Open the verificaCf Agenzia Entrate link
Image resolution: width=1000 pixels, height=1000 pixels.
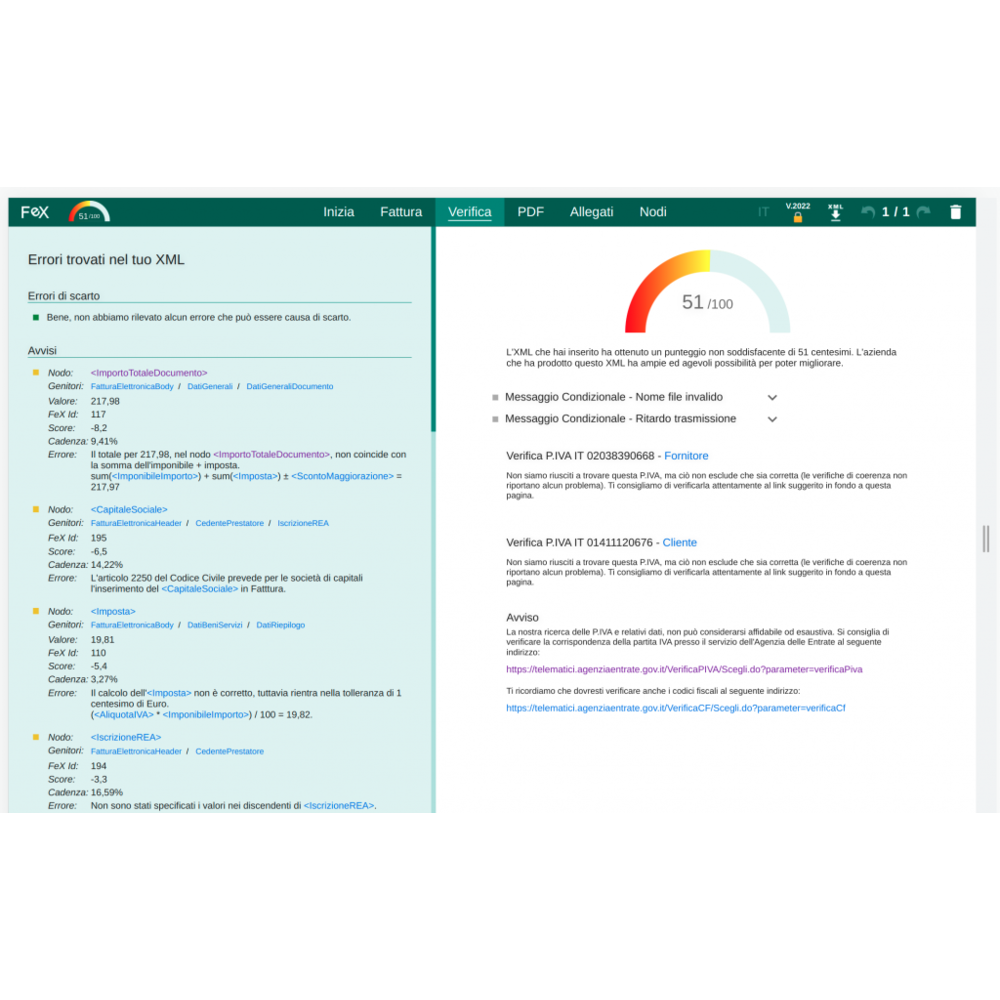(x=675, y=708)
